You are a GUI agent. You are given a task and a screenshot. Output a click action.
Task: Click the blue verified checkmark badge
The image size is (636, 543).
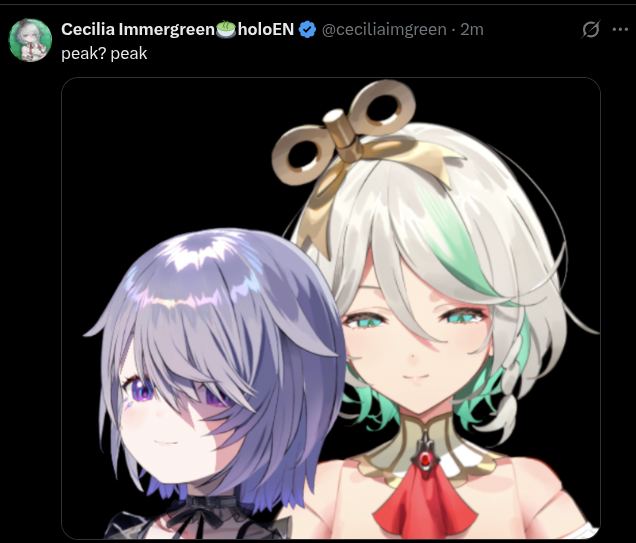pyautogui.click(x=307, y=30)
